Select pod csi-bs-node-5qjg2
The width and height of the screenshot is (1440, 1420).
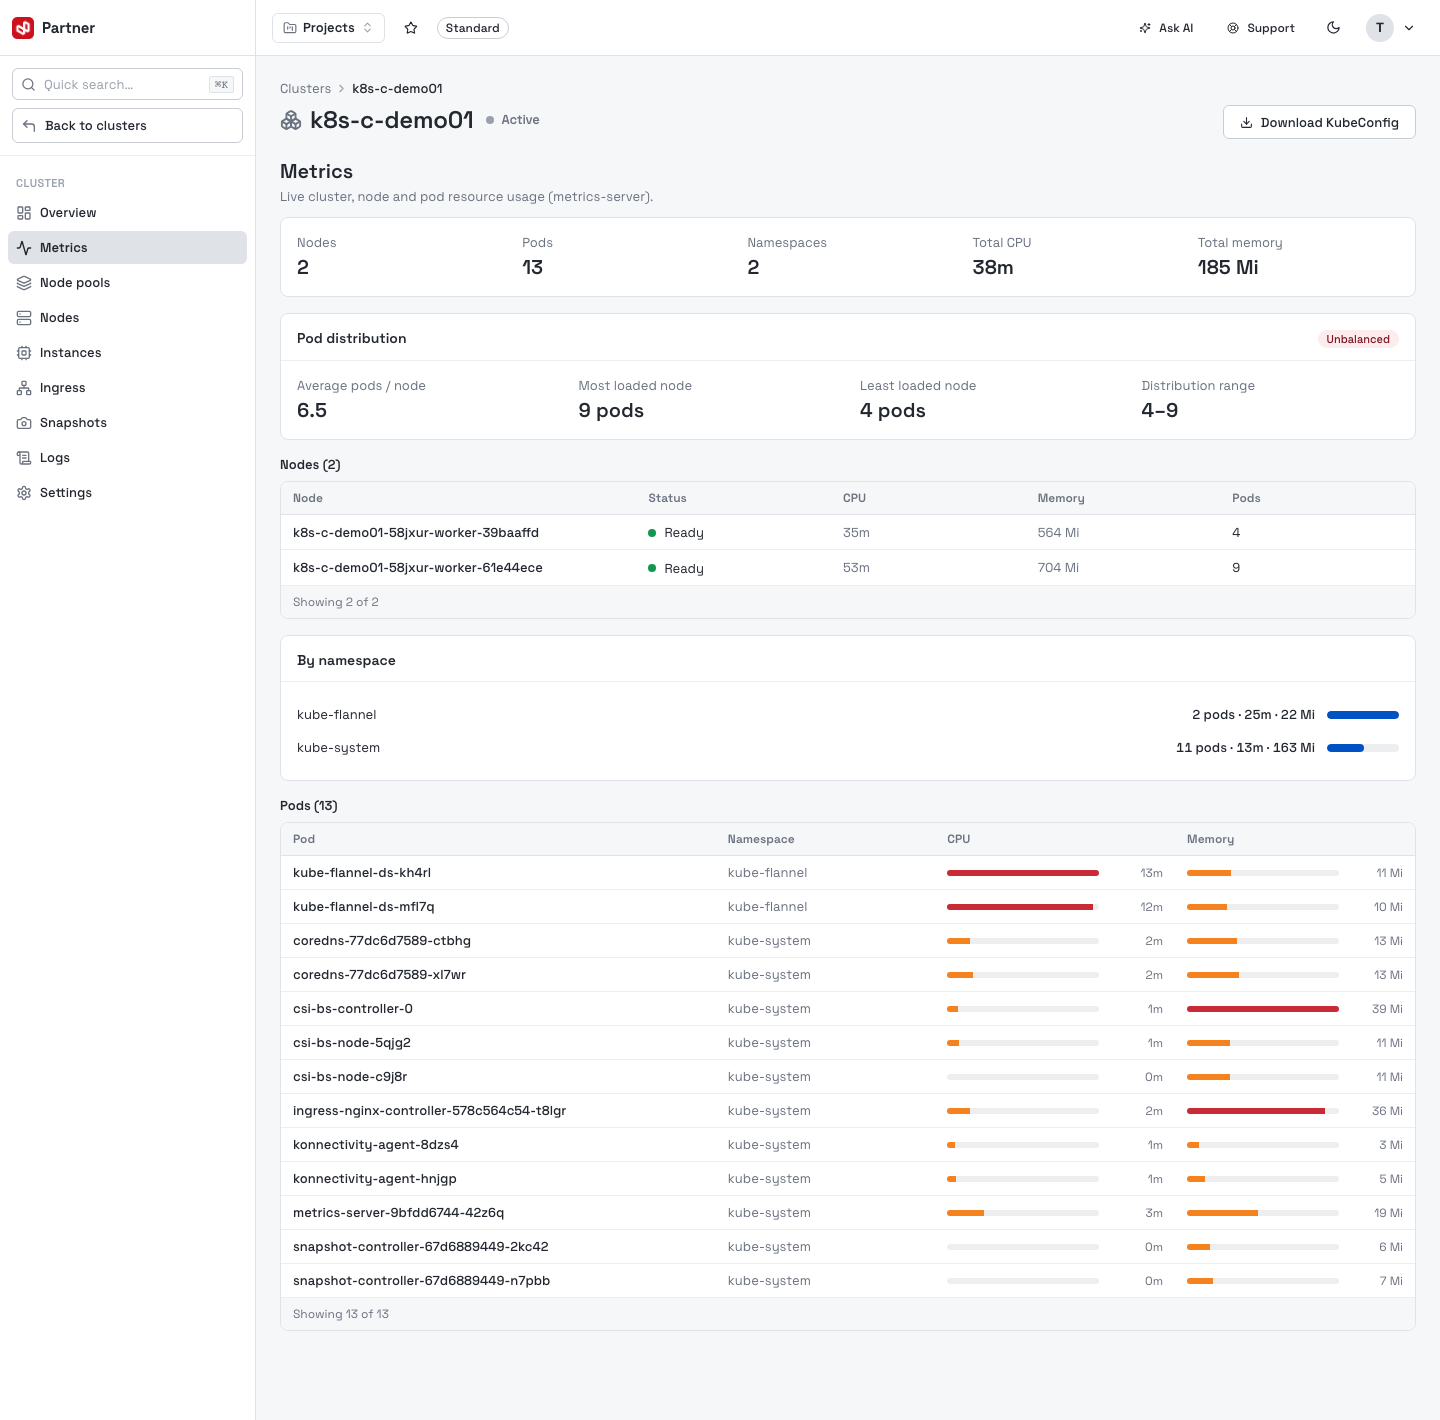[848, 1043]
